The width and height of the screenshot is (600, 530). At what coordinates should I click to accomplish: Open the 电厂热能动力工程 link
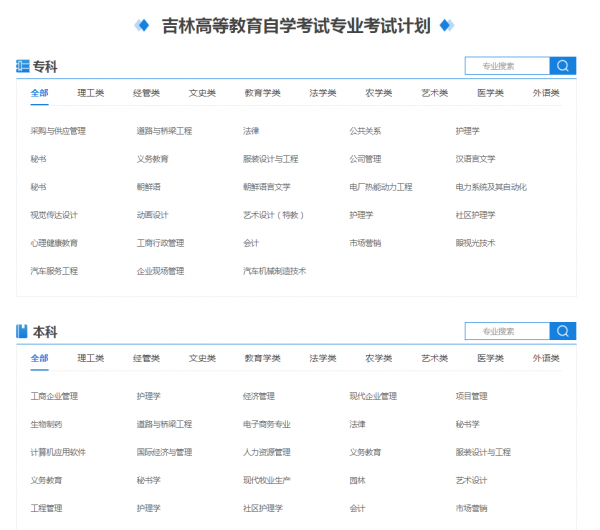(381, 187)
